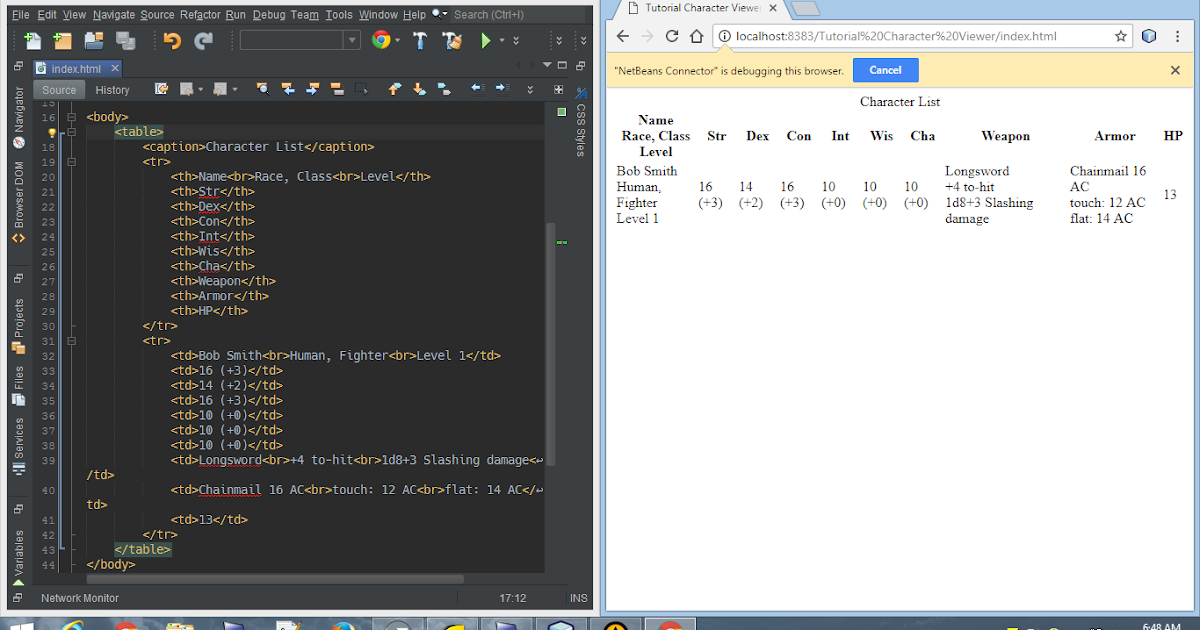Collapse the table element fold at line 17
This screenshot has width=1200, height=630.
72,131
